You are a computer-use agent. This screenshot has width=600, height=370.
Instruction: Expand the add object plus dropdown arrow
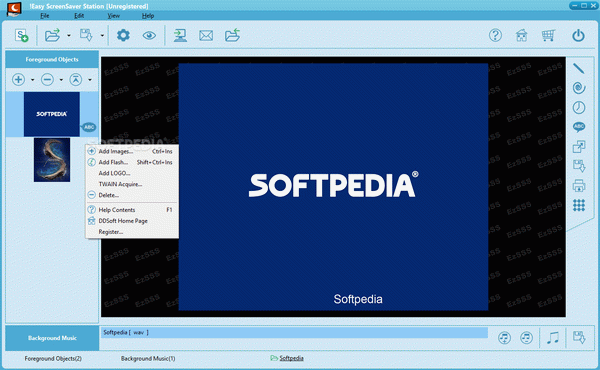point(33,80)
